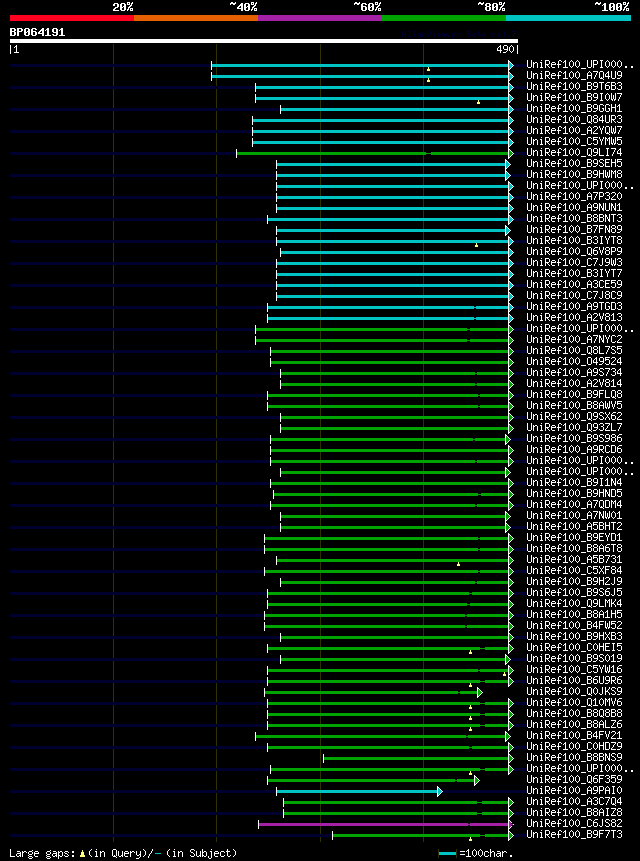This screenshot has width=640, height=861.
Task: Select label UniRef100_A9TGD3
Action: [574, 306]
